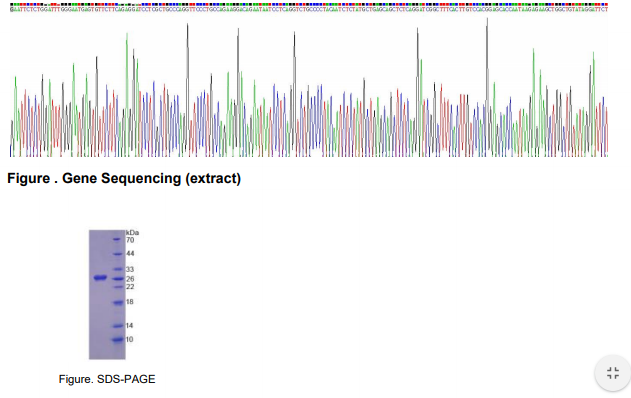The width and height of the screenshot is (631, 398).
Task: Select the gene sequencing chromatogram image
Action: (309, 80)
